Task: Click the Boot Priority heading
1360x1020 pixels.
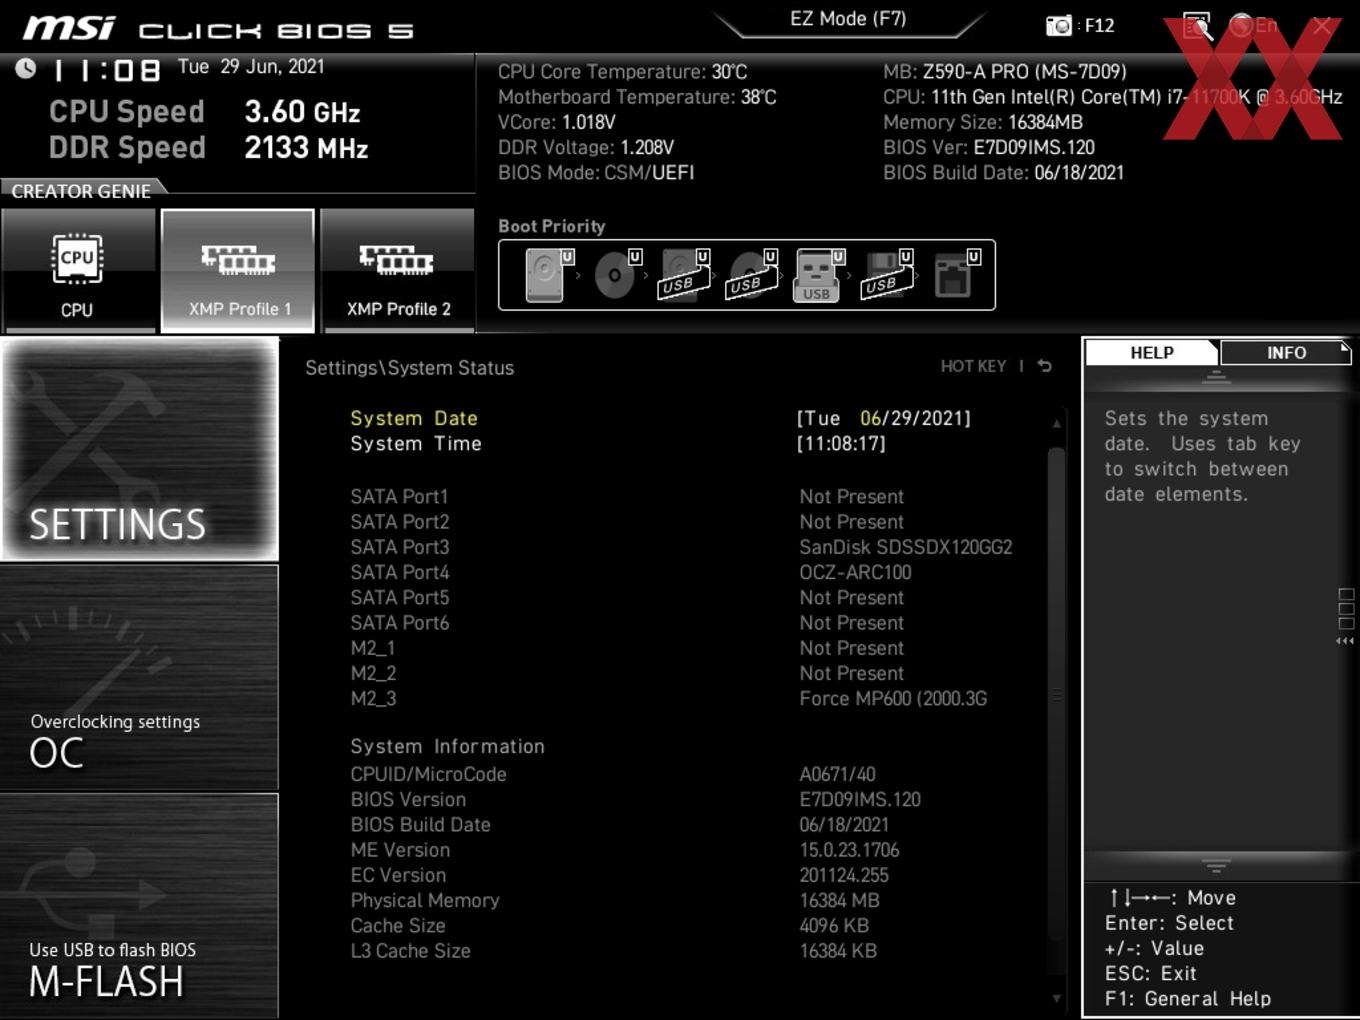Action: (x=552, y=226)
